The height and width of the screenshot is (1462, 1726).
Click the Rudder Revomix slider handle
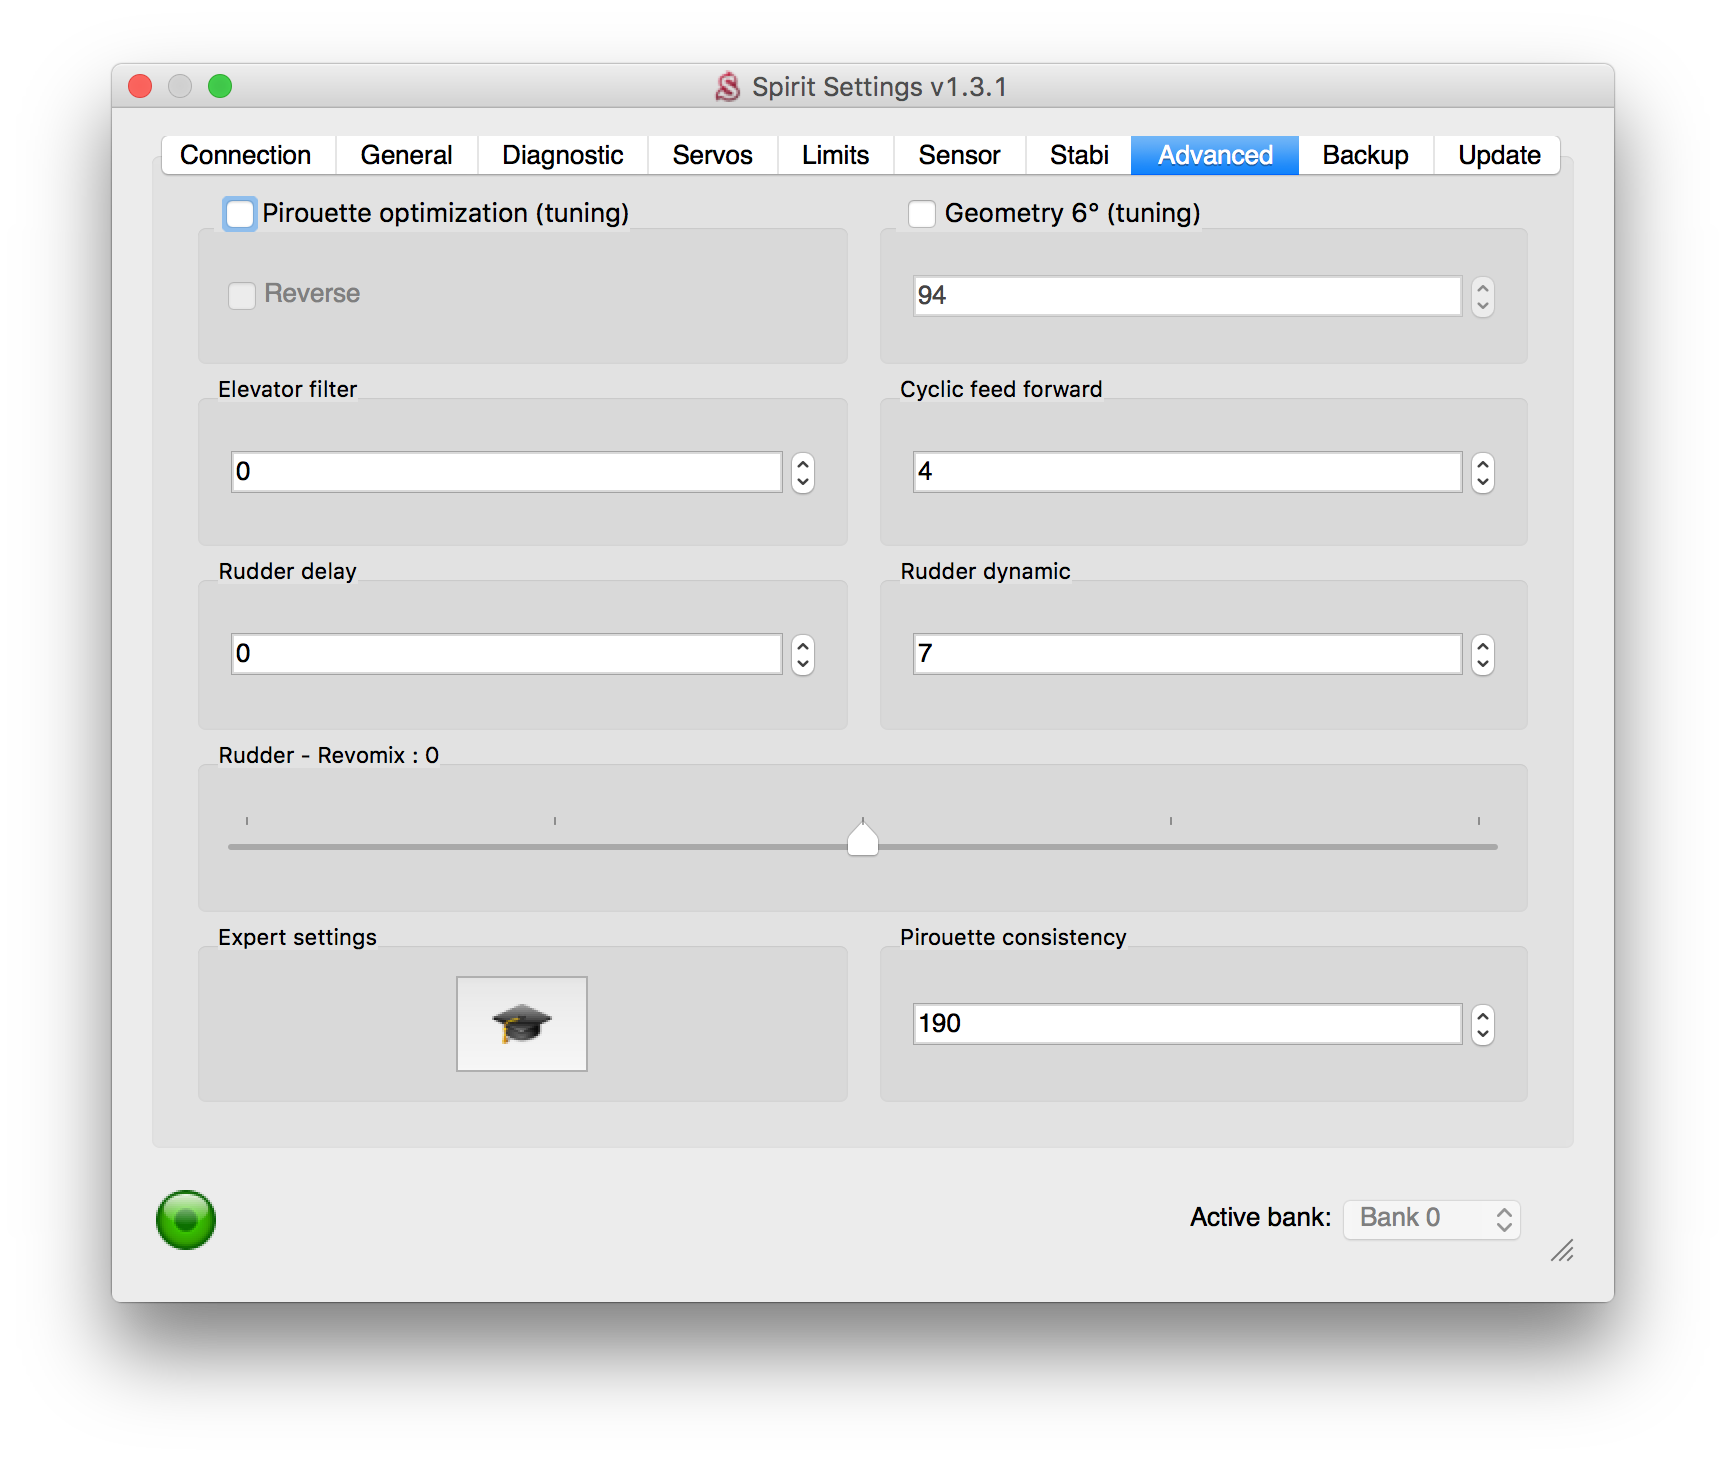click(x=862, y=839)
